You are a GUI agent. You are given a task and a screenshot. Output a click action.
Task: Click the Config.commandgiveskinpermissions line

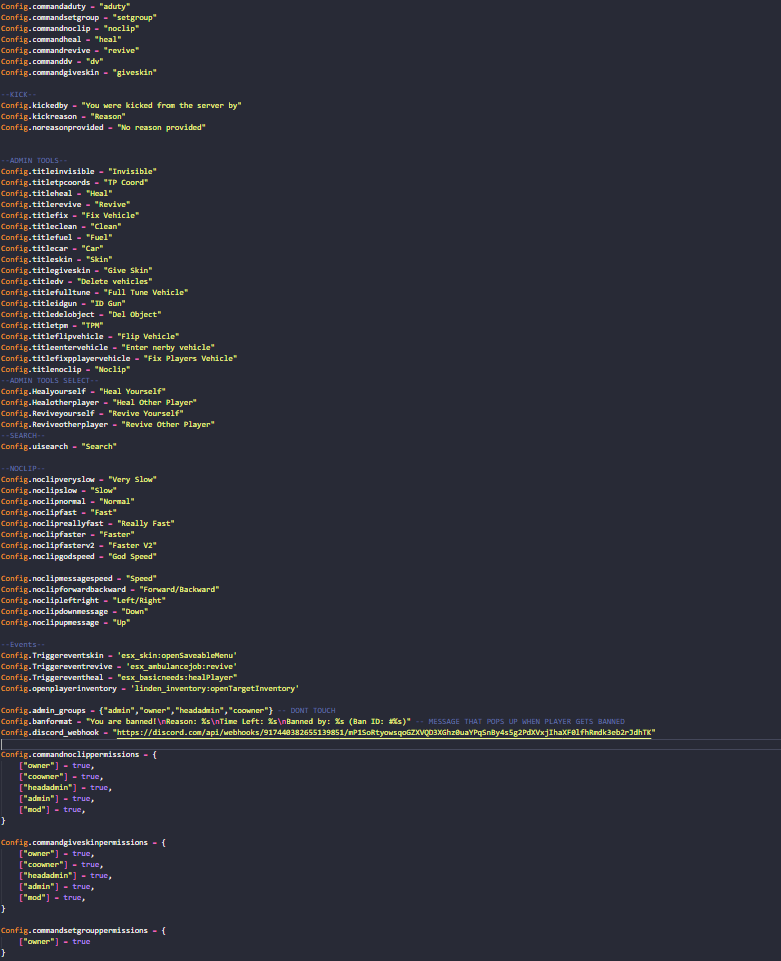click(83, 843)
